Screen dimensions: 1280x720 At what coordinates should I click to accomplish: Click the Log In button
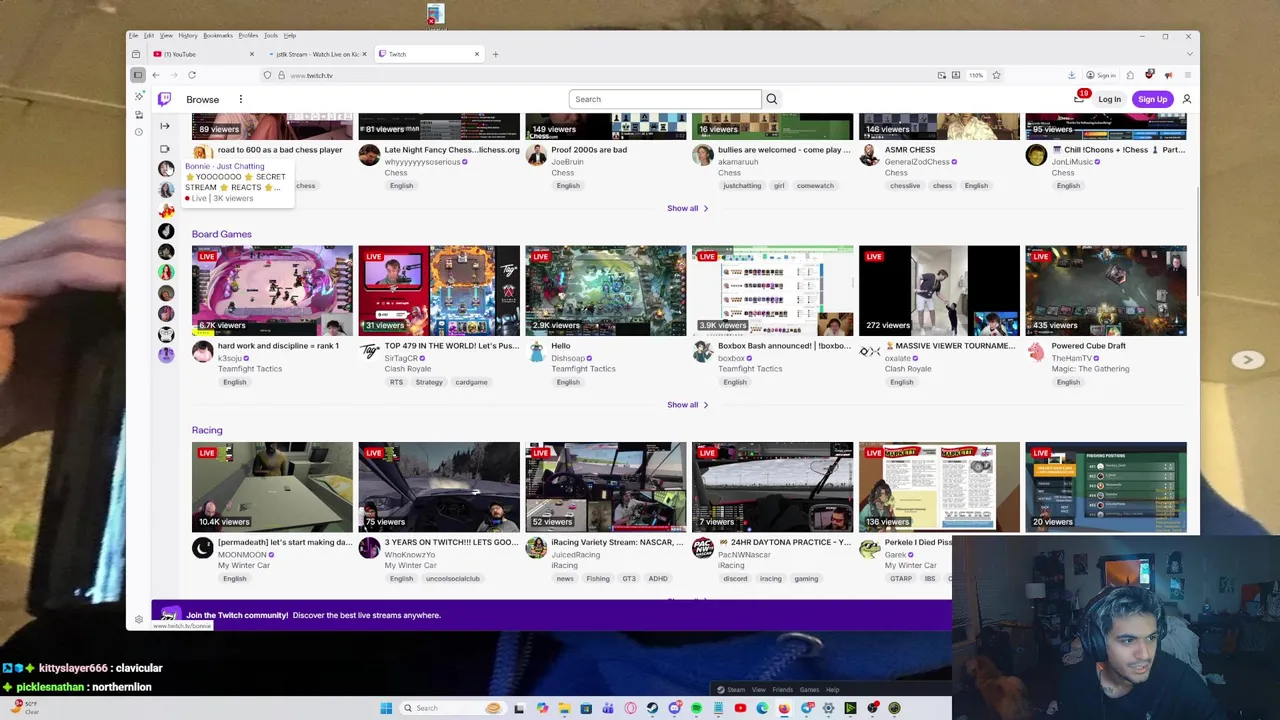(x=1110, y=99)
